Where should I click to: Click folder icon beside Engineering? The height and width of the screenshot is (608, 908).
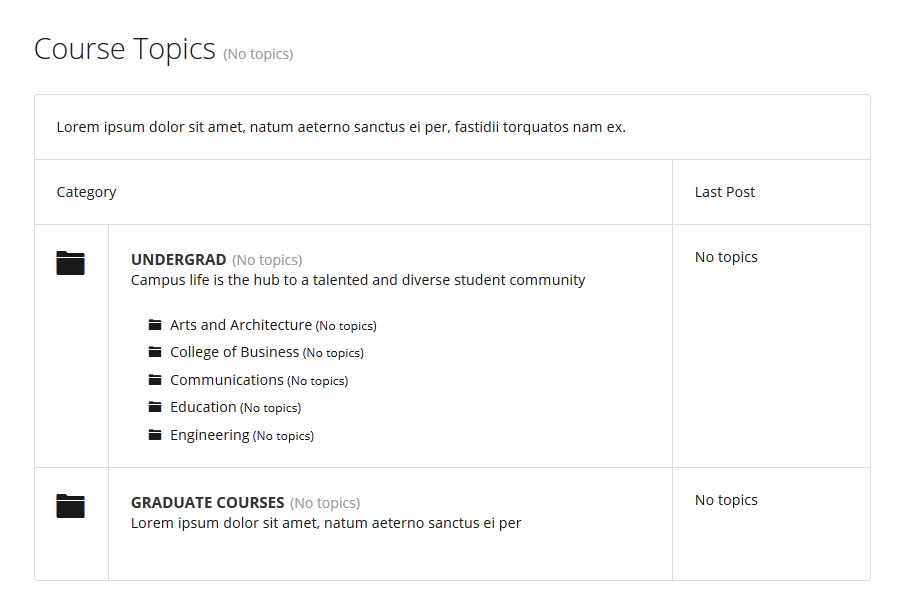point(155,435)
